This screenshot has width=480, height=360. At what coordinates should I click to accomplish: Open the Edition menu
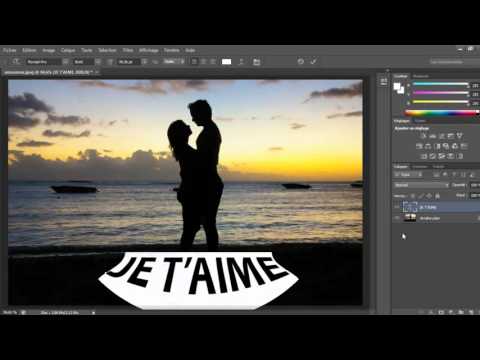(29, 50)
